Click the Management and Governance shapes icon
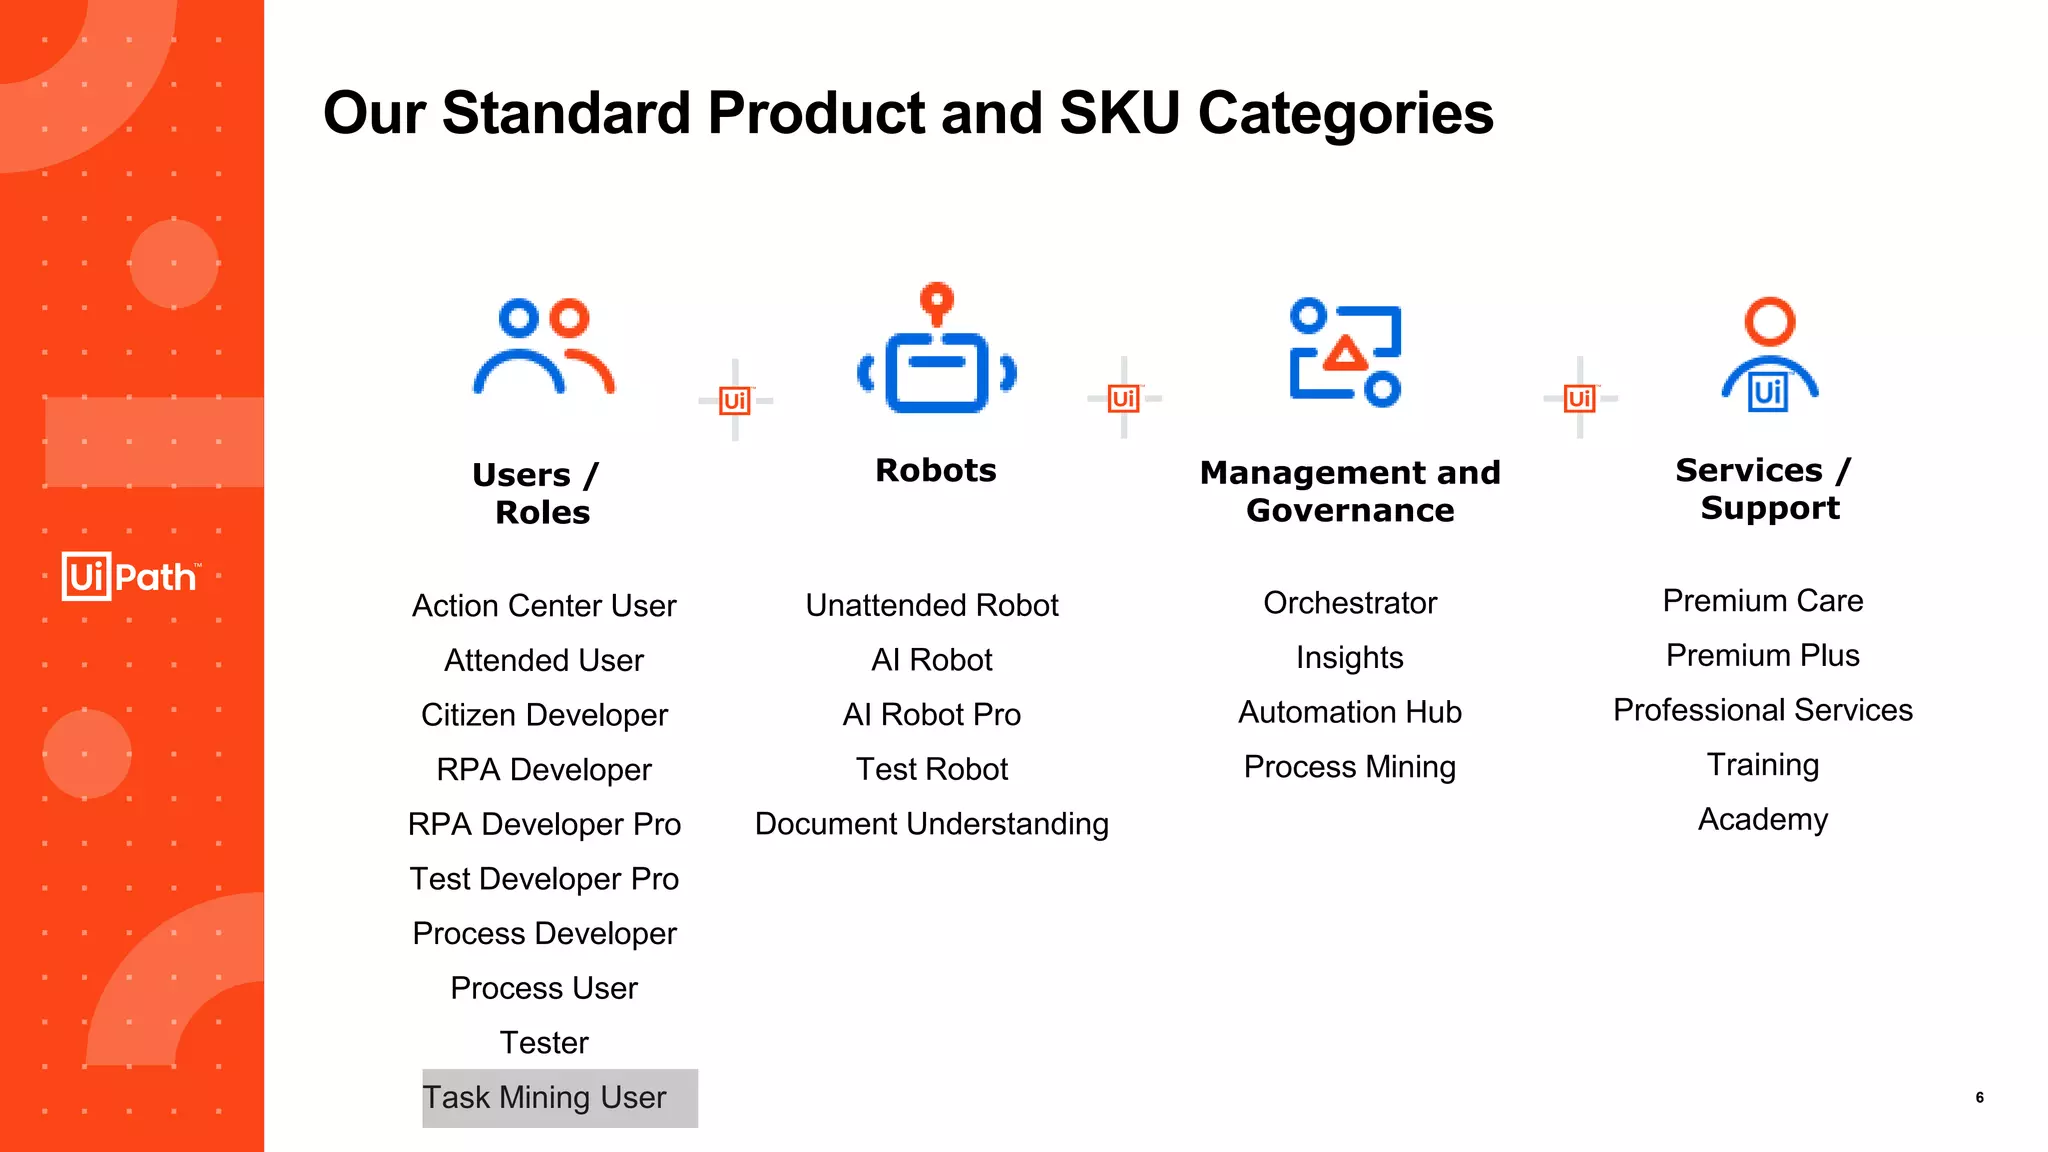The height and width of the screenshot is (1152, 2048). tap(1346, 352)
